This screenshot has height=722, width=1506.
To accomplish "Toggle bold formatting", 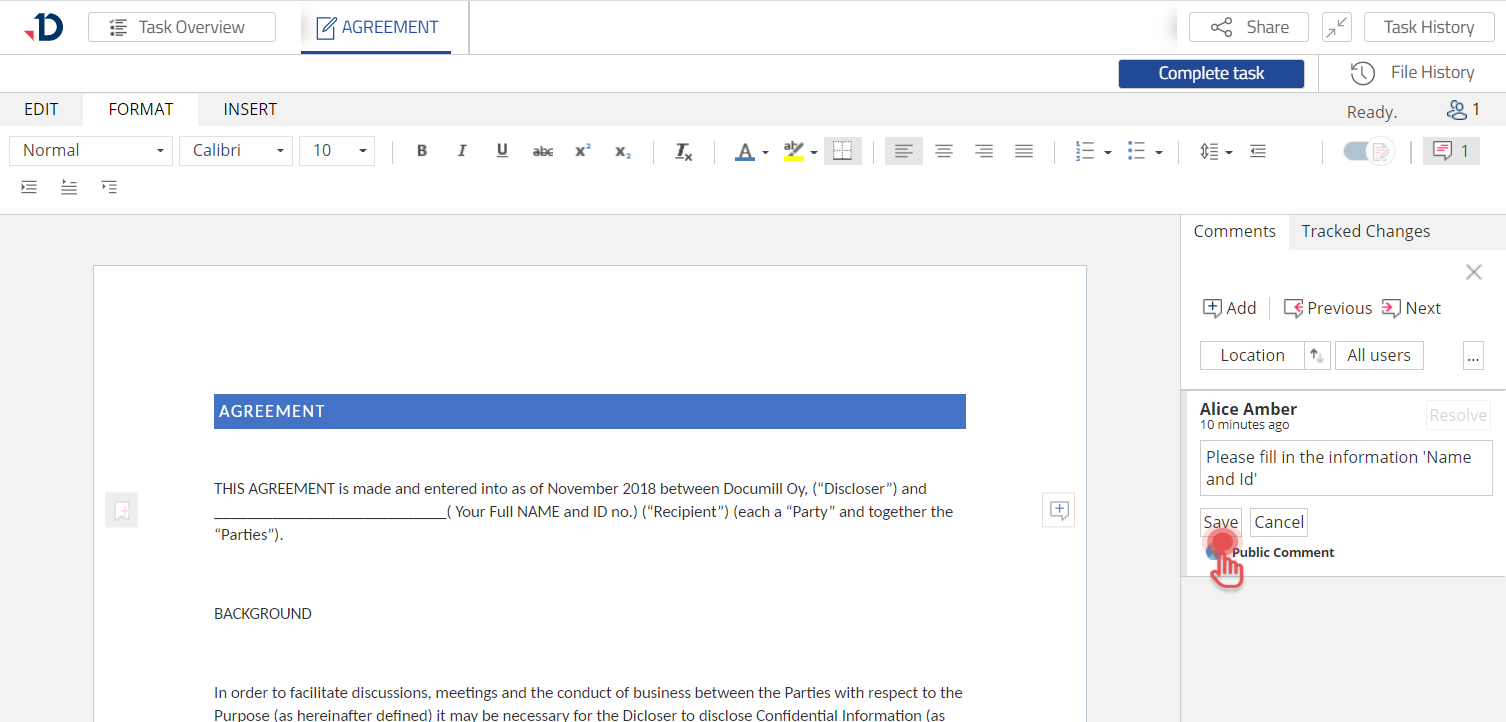I will [x=422, y=151].
